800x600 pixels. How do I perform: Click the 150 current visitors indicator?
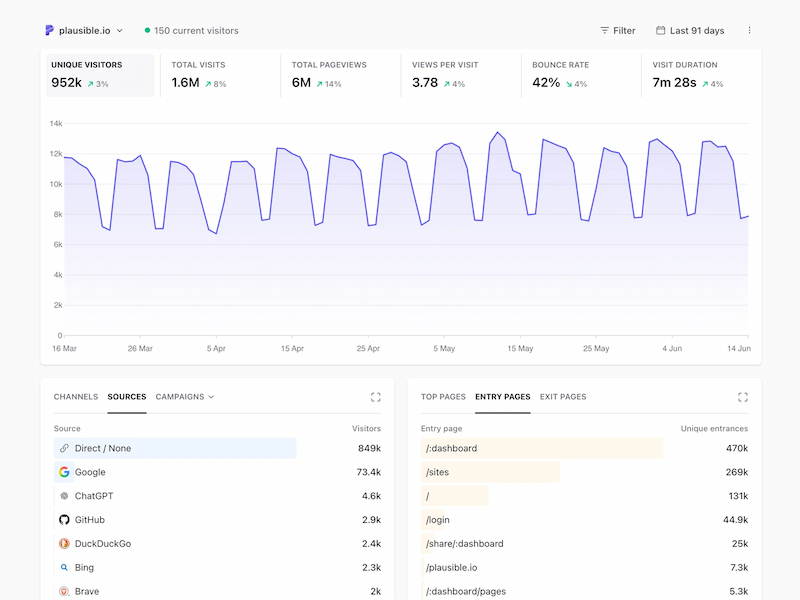pos(191,31)
